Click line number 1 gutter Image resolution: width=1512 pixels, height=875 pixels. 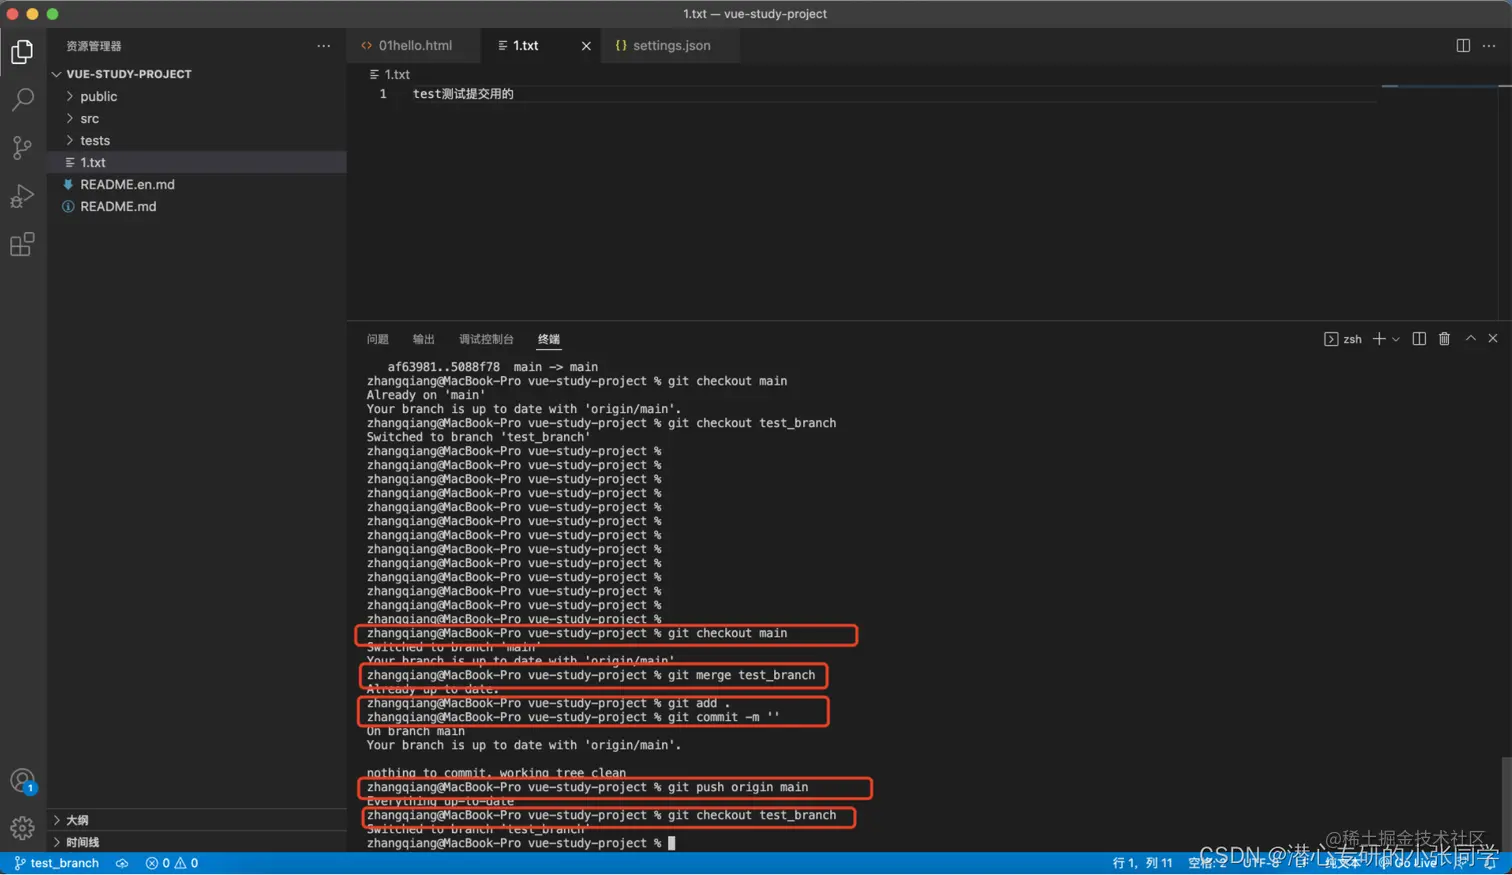[383, 94]
